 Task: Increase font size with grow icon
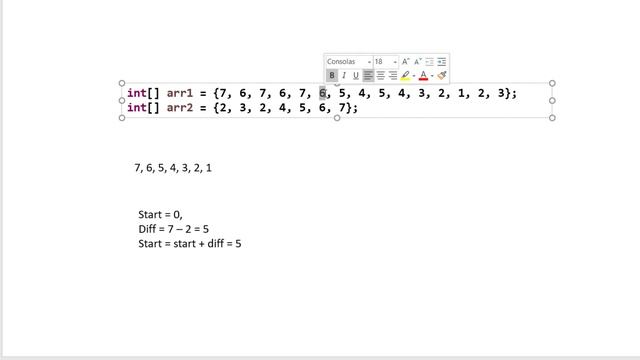pyautogui.click(x=405, y=62)
